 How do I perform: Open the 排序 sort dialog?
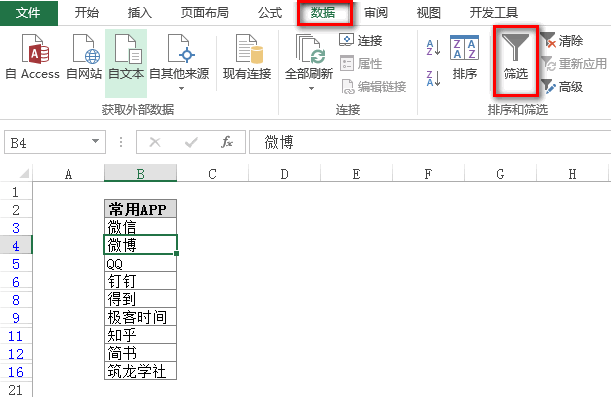(464, 57)
